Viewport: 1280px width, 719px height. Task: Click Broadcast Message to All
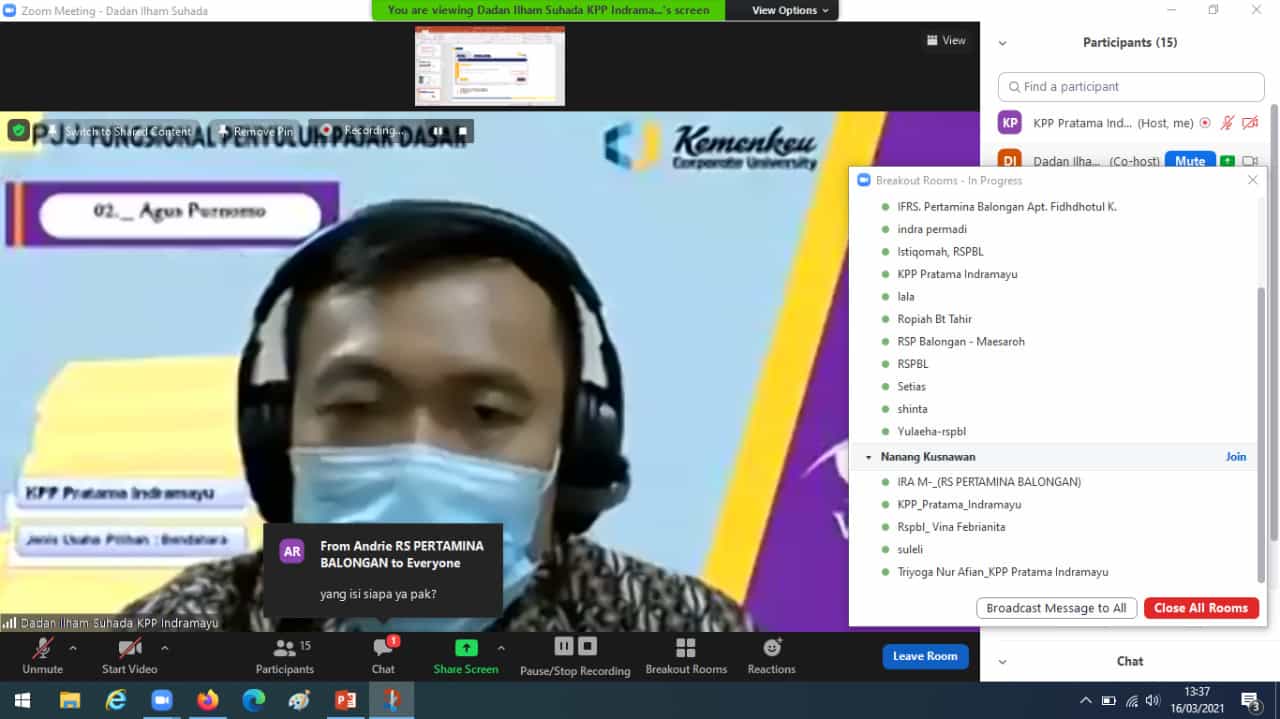[1056, 608]
